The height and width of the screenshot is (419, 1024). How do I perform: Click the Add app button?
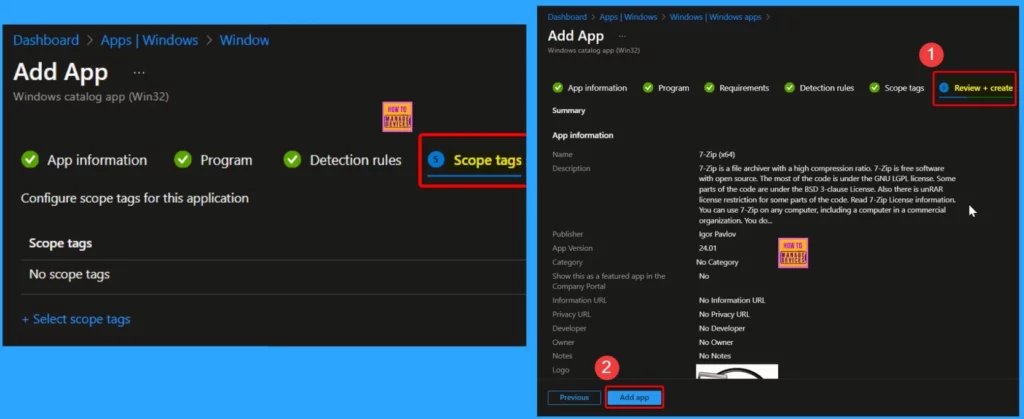(634, 397)
